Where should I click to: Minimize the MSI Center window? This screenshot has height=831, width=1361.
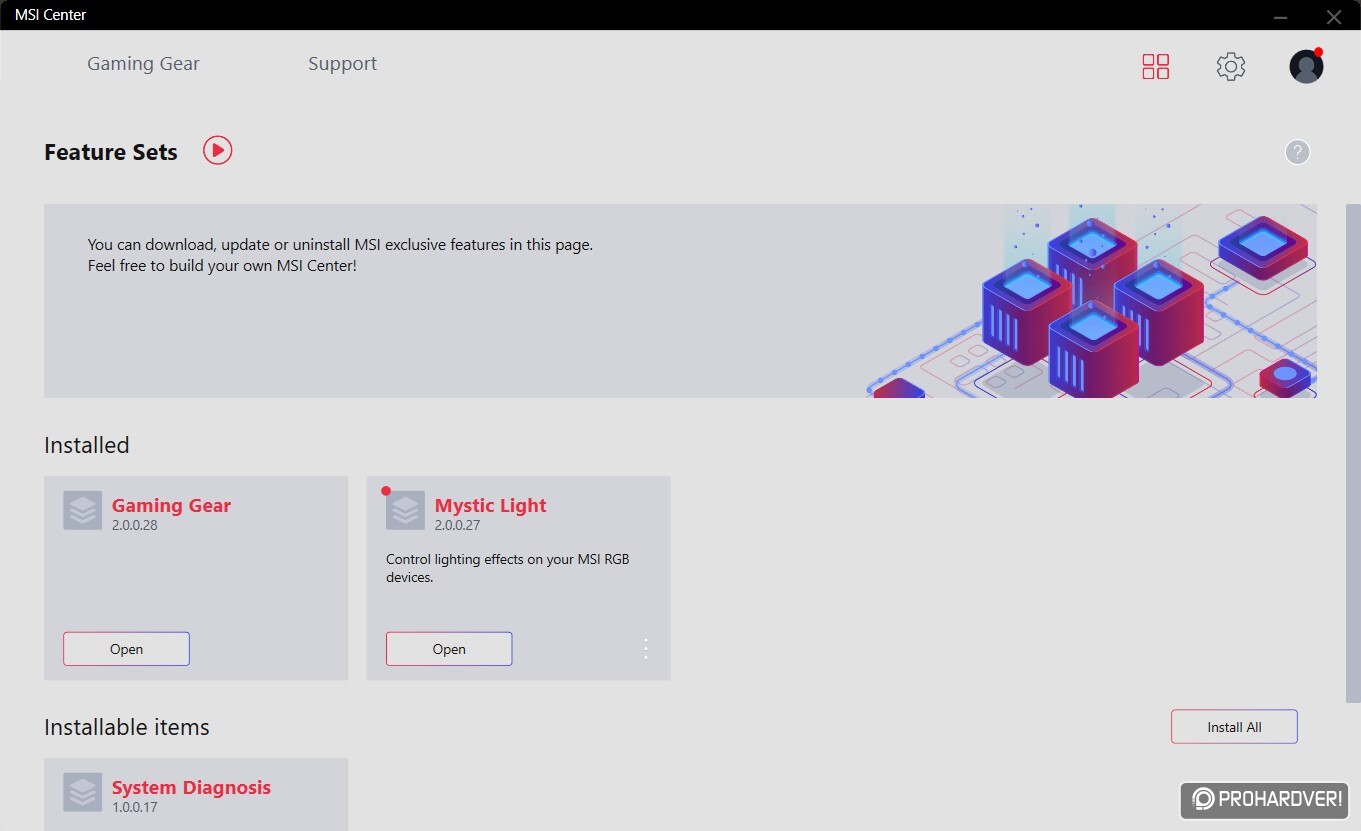[x=1281, y=16]
